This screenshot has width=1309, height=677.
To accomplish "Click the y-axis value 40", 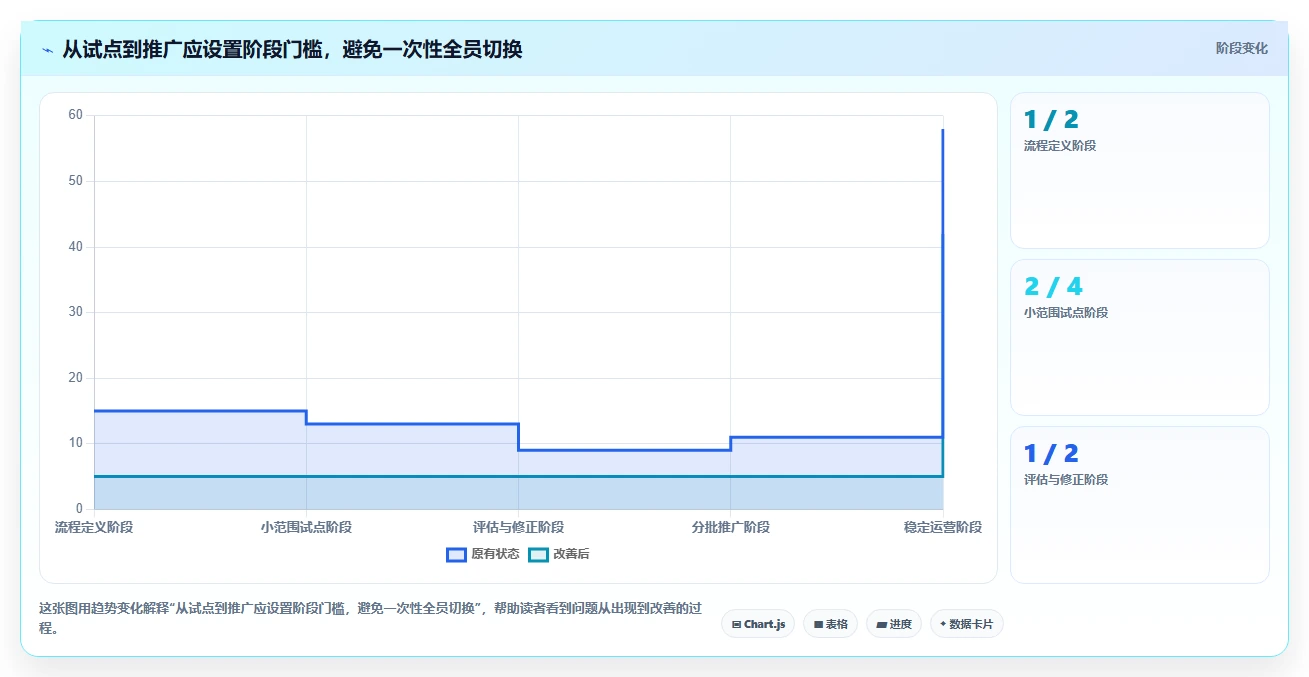I will coord(75,246).
